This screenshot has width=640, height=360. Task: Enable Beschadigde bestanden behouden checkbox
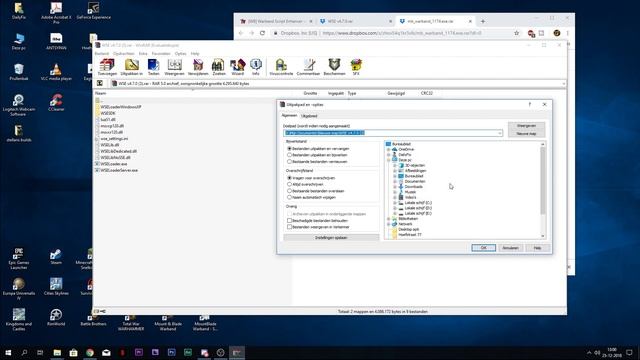tap(289, 220)
